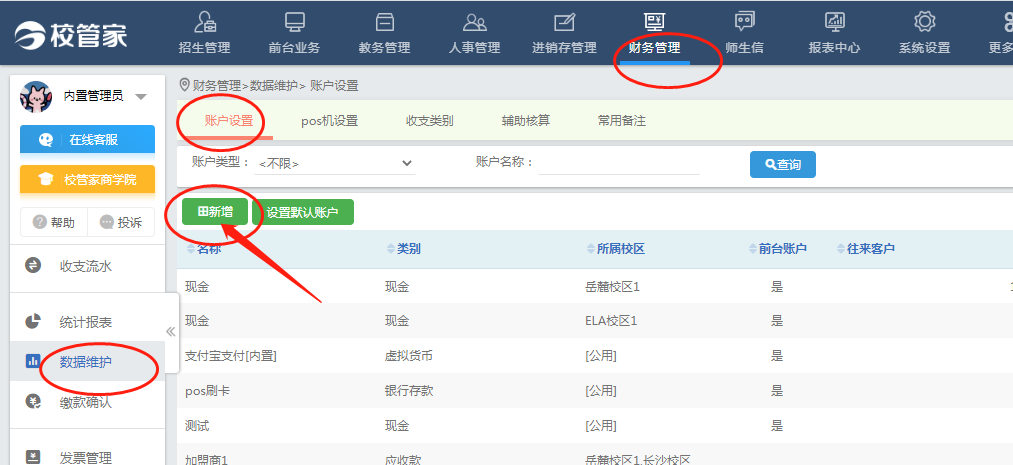Click the 查询 search button
Viewport: 1013px width, 465px height.
(x=783, y=165)
